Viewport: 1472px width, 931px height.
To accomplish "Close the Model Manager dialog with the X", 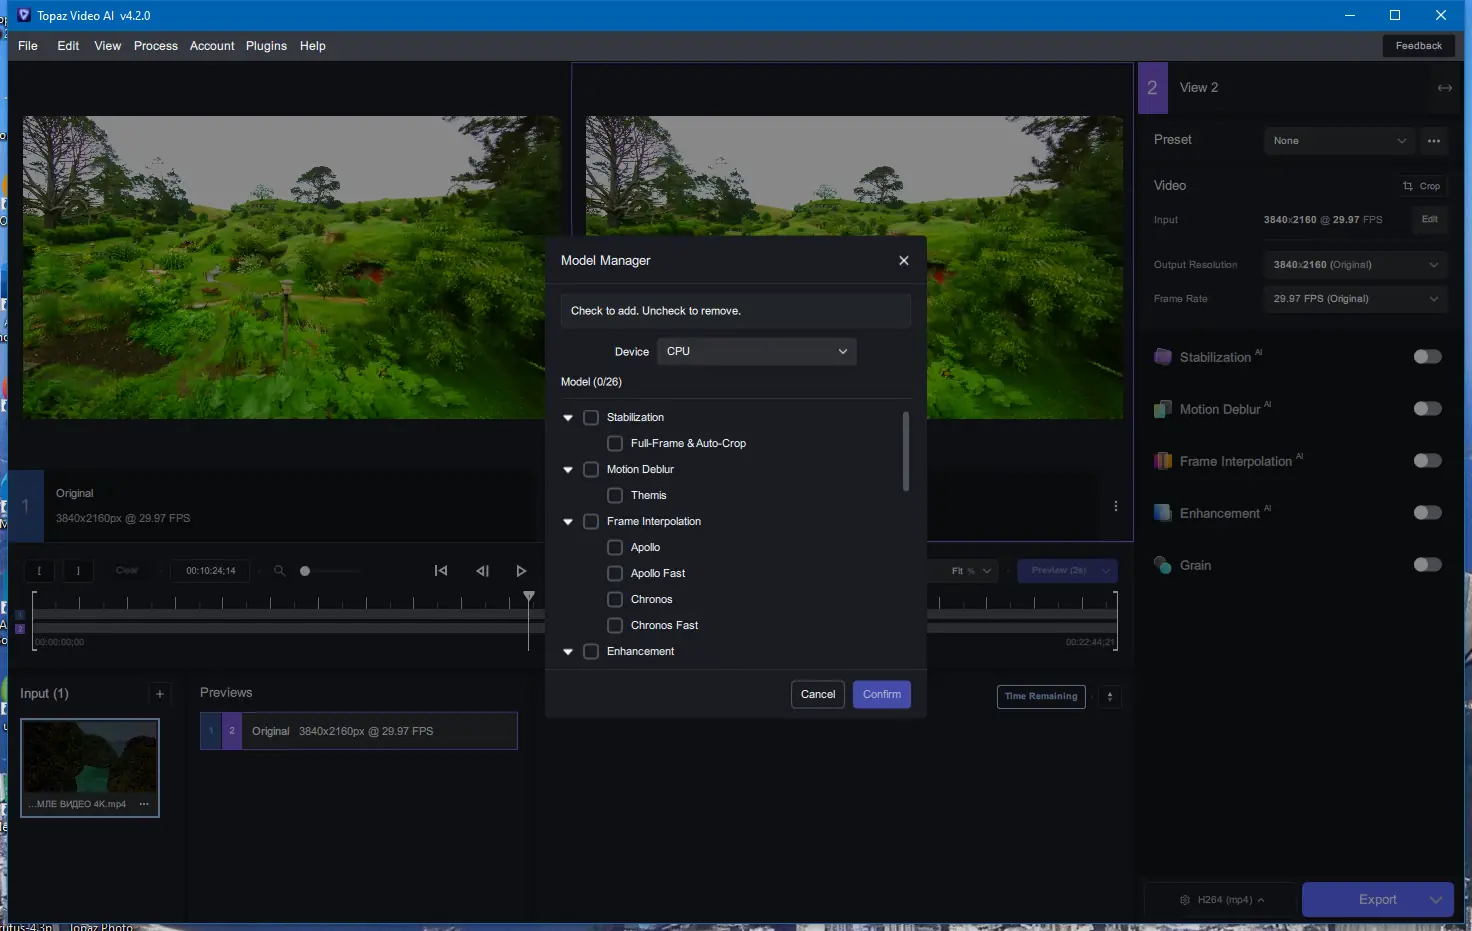I will click(x=904, y=261).
